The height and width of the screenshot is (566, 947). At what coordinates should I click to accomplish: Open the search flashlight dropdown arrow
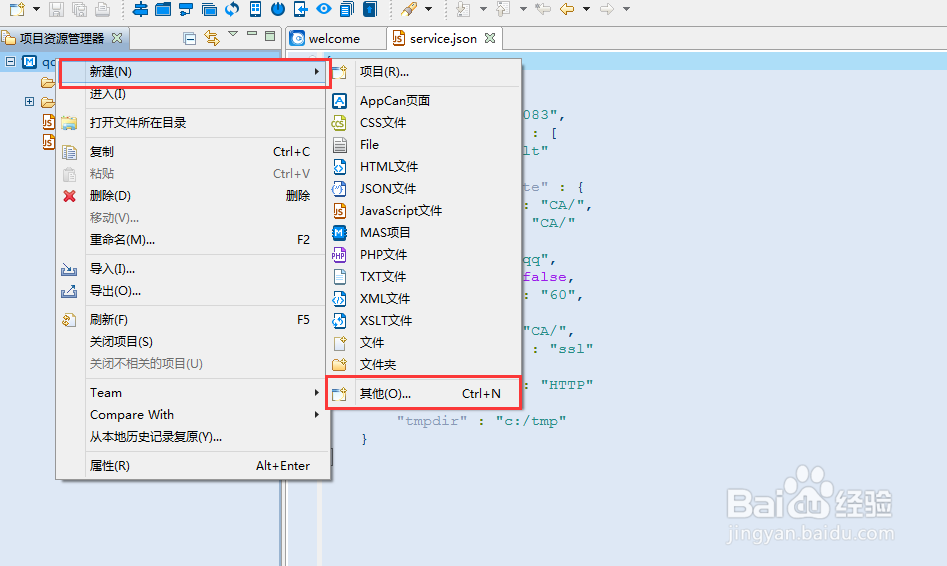[x=429, y=9]
